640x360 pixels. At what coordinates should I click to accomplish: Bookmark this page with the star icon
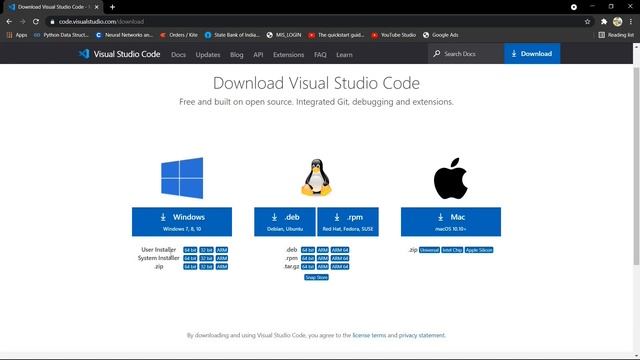coord(587,22)
